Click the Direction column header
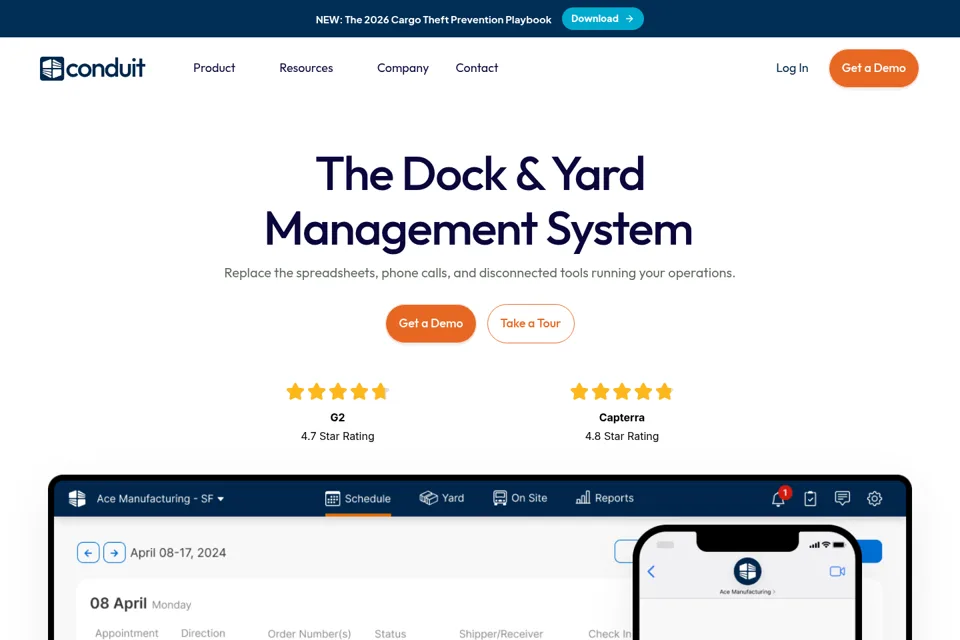The image size is (960, 640). tap(203, 633)
